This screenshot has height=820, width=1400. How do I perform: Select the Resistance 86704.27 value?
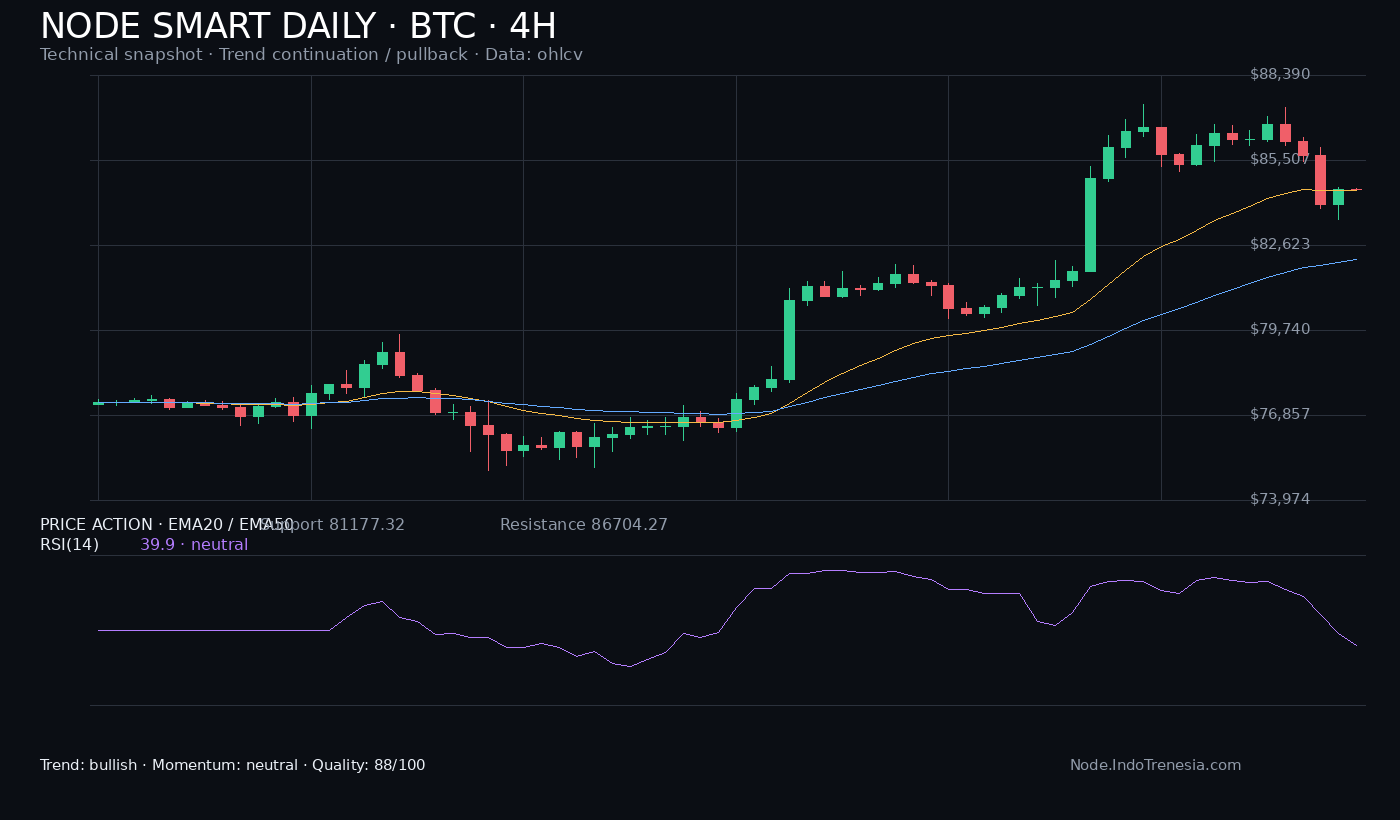pyautogui.click(x=584, y=525)
